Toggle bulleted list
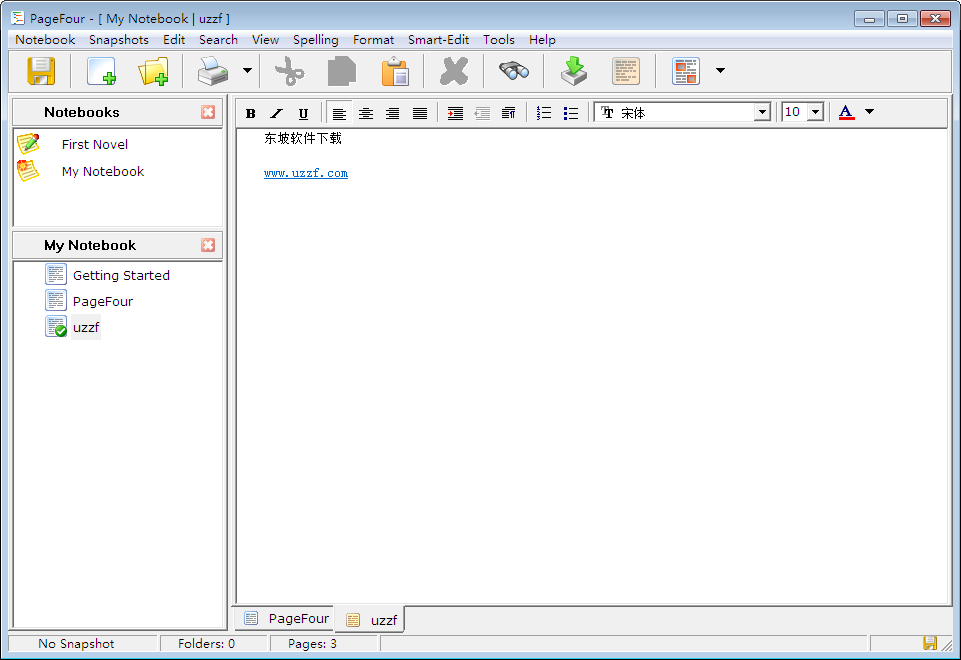Image resolution: width=961 pixels, height=660 pixels. 571,113
